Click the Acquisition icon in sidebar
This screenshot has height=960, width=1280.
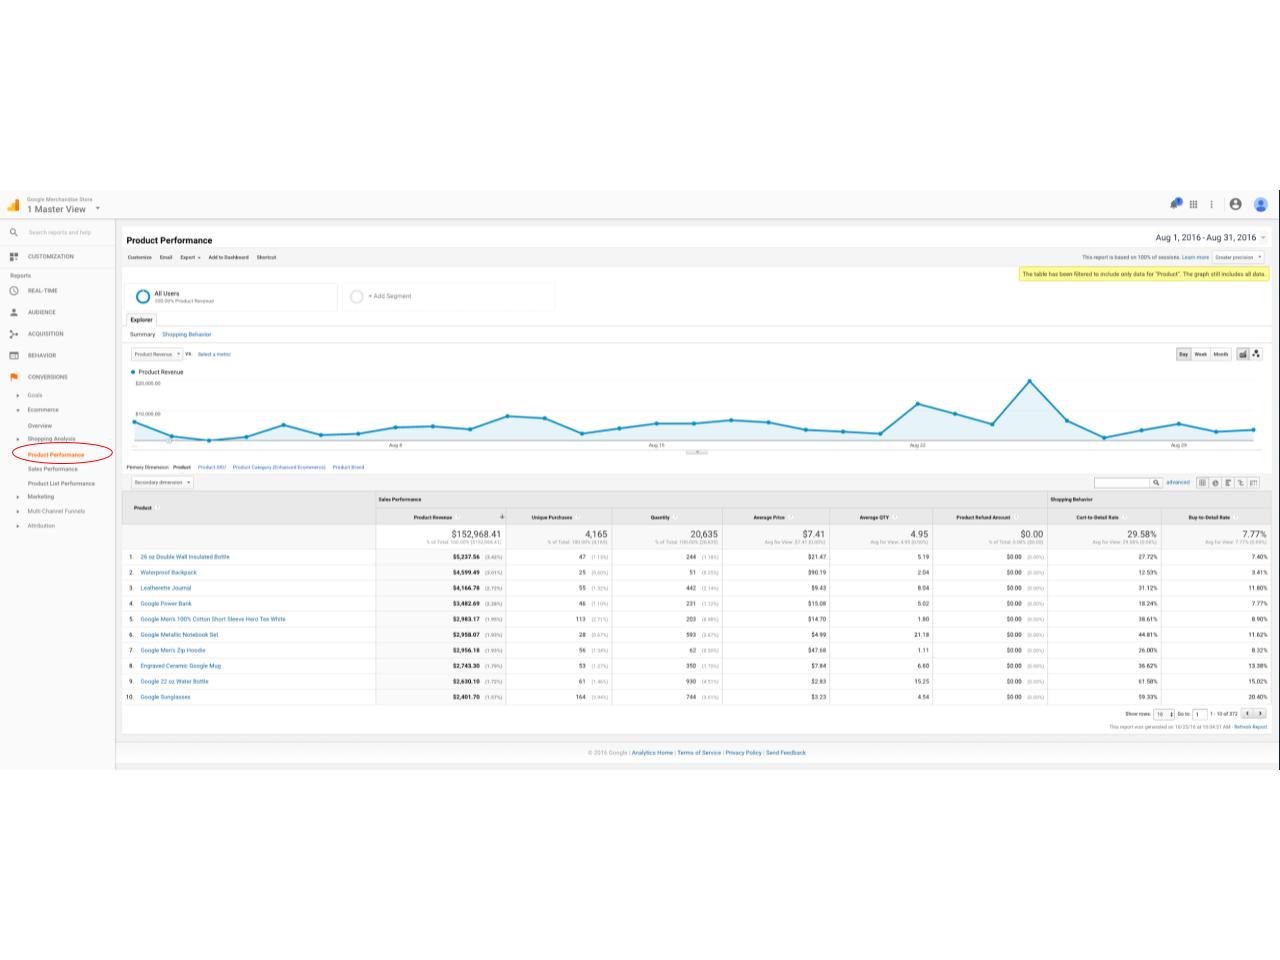tap(14, 334)
